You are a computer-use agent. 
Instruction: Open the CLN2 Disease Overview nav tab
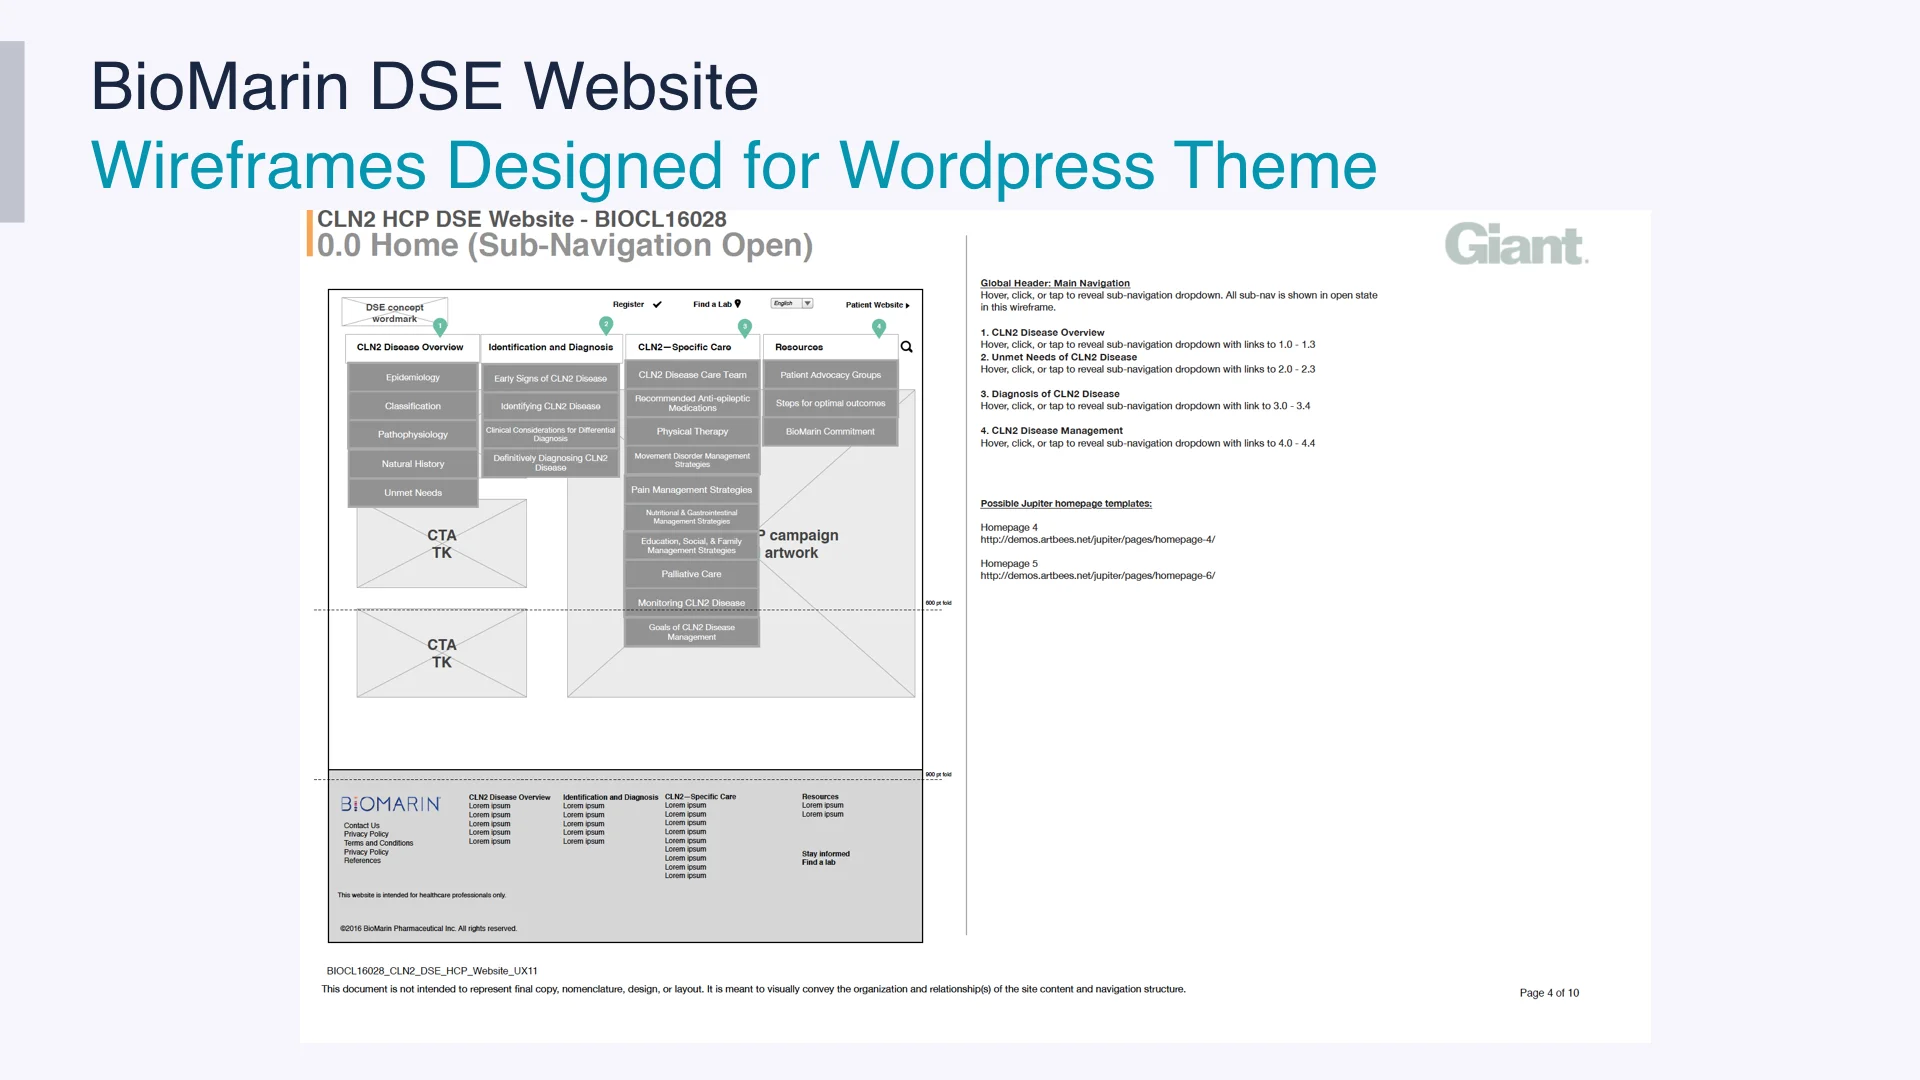(x=410, y=348)
